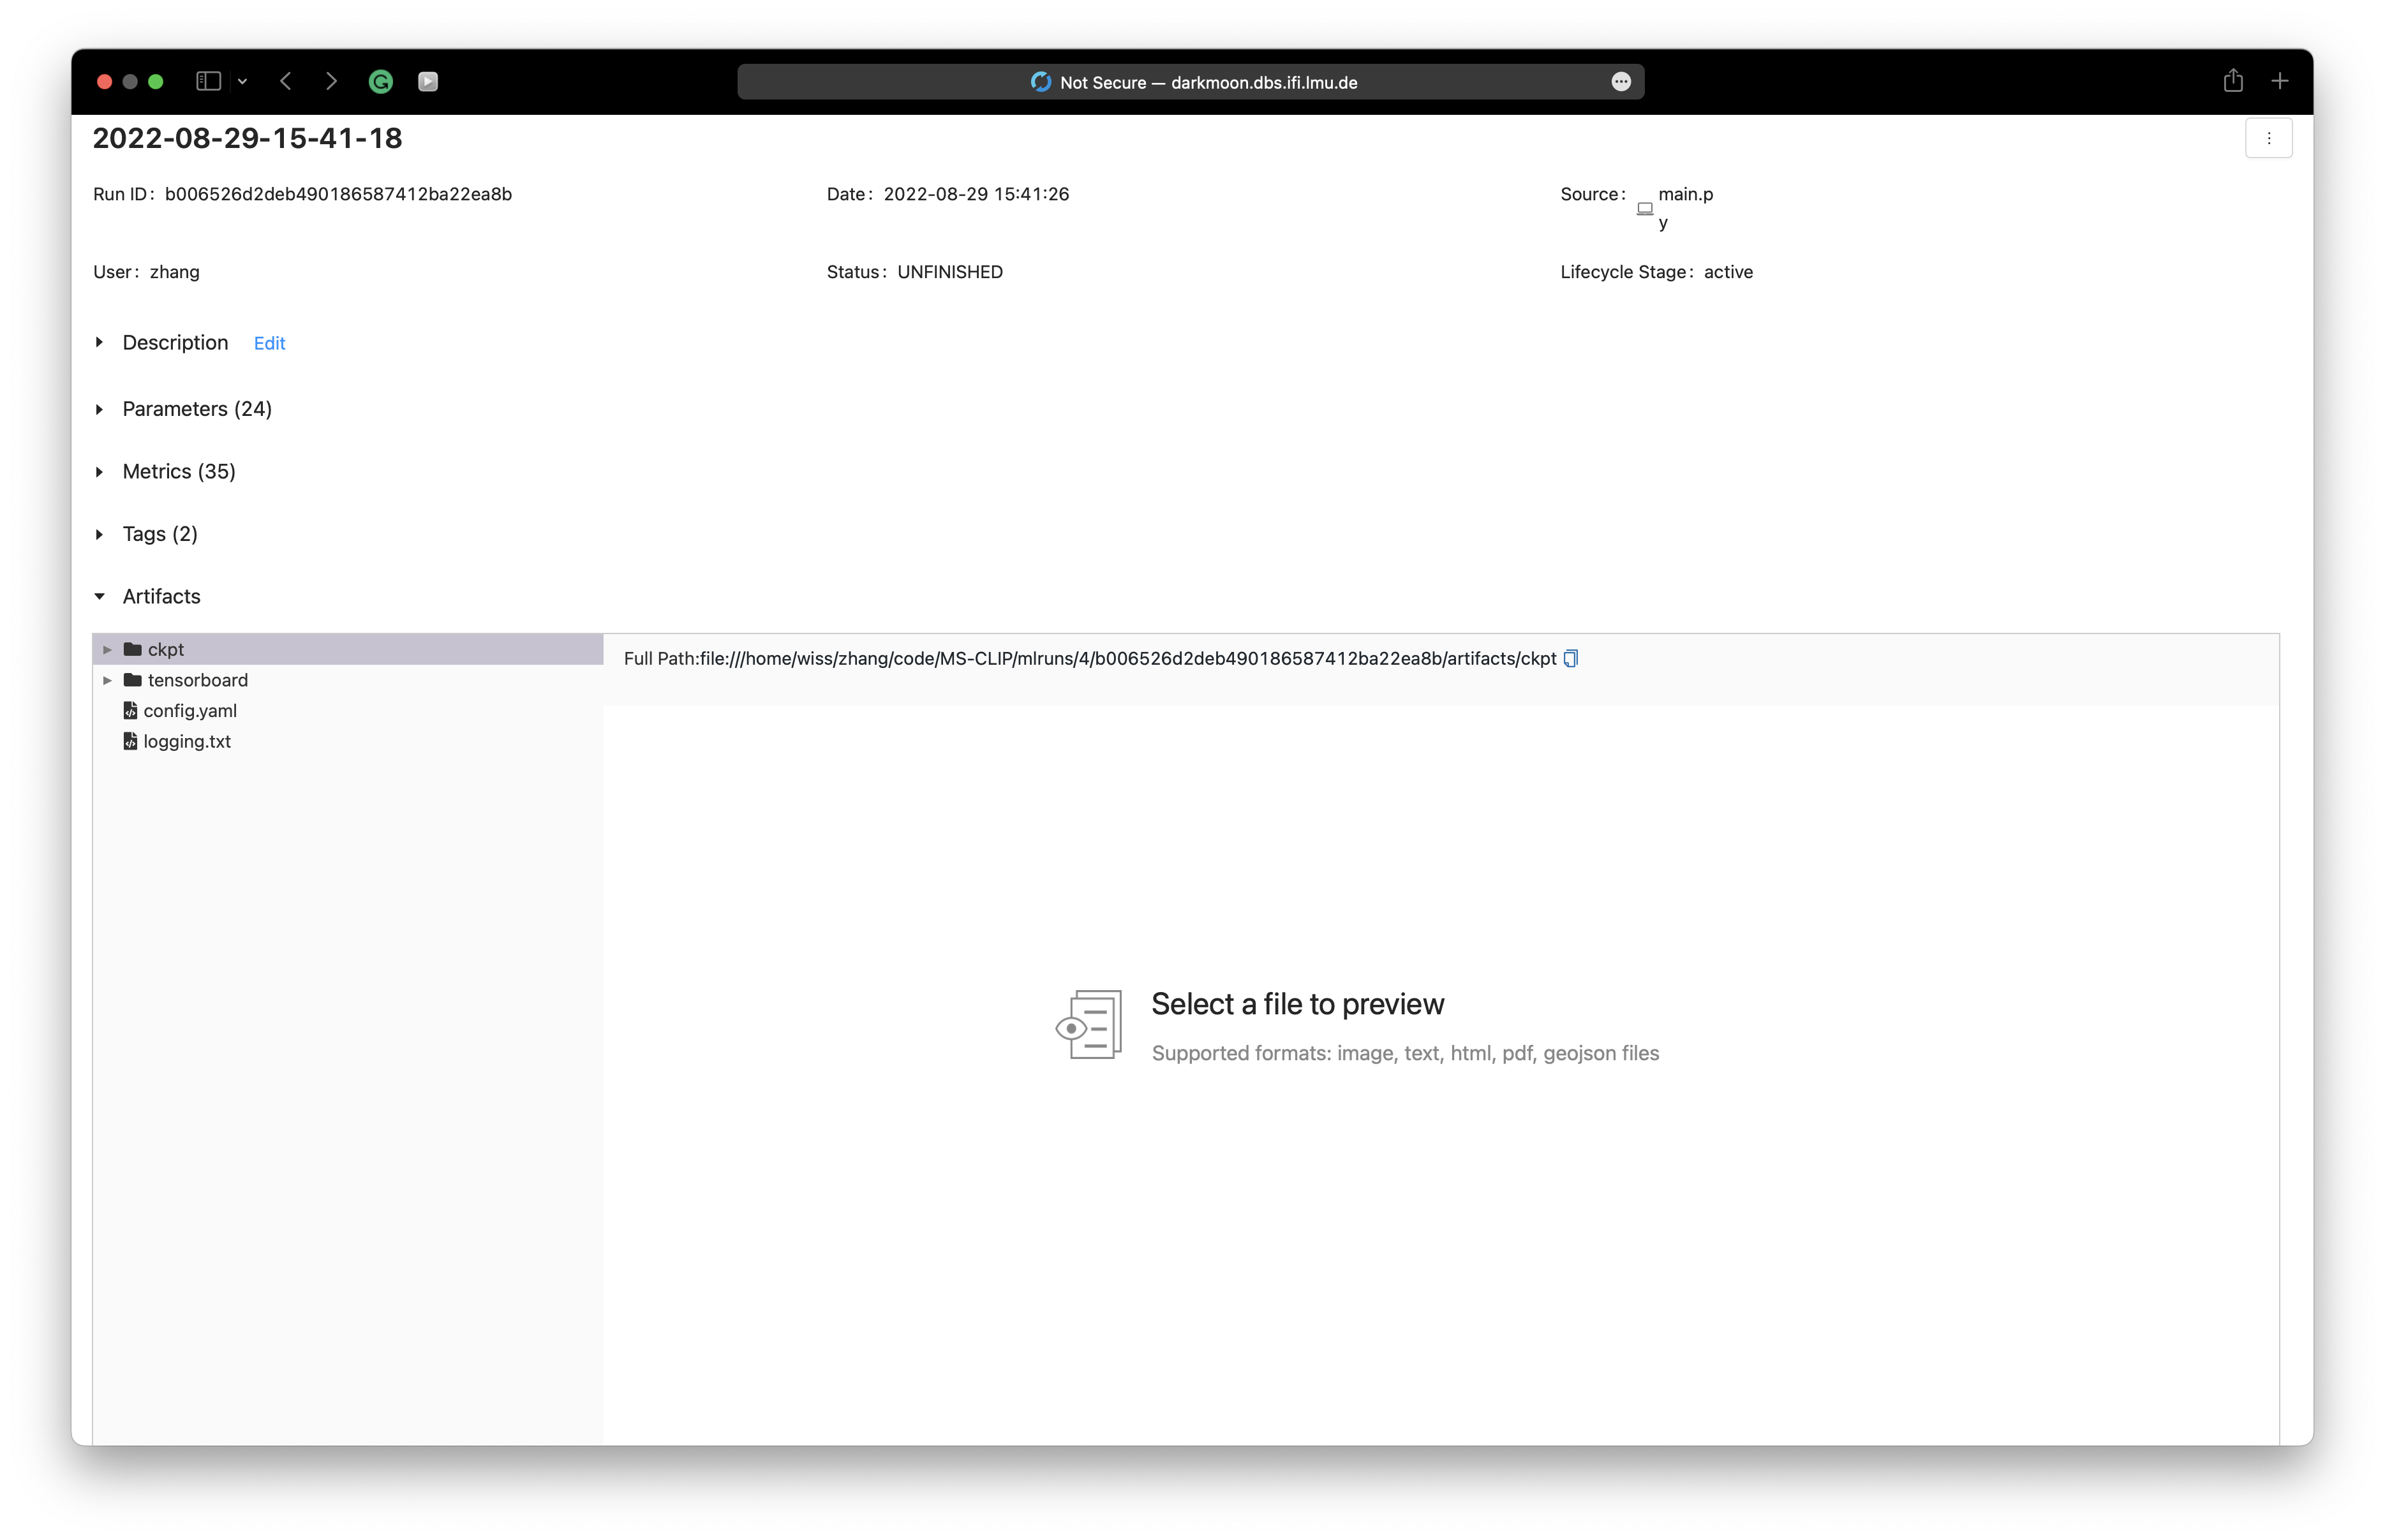Go forward with the right arrow
This screenshot has height=1540, width=2385.
point(331,82)
